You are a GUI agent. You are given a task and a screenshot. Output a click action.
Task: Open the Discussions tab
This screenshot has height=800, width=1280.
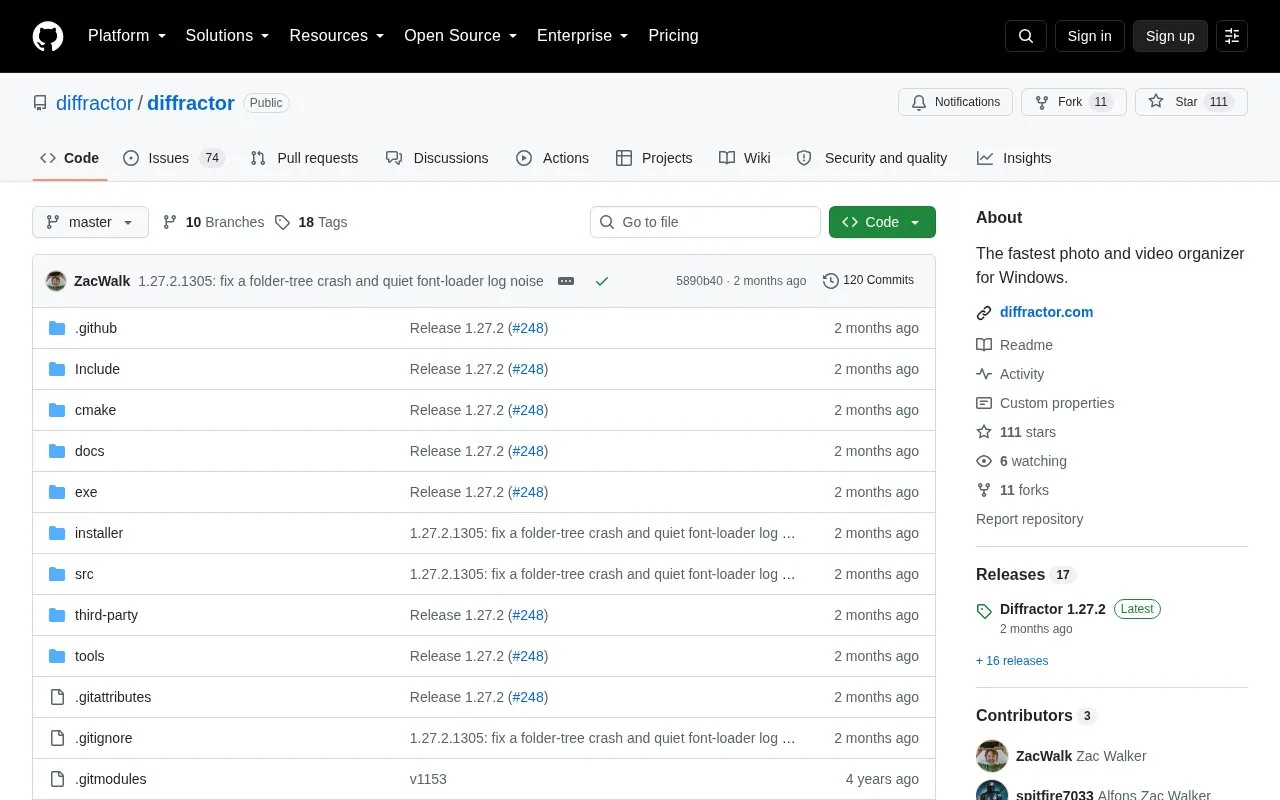(x=437, y=158)
